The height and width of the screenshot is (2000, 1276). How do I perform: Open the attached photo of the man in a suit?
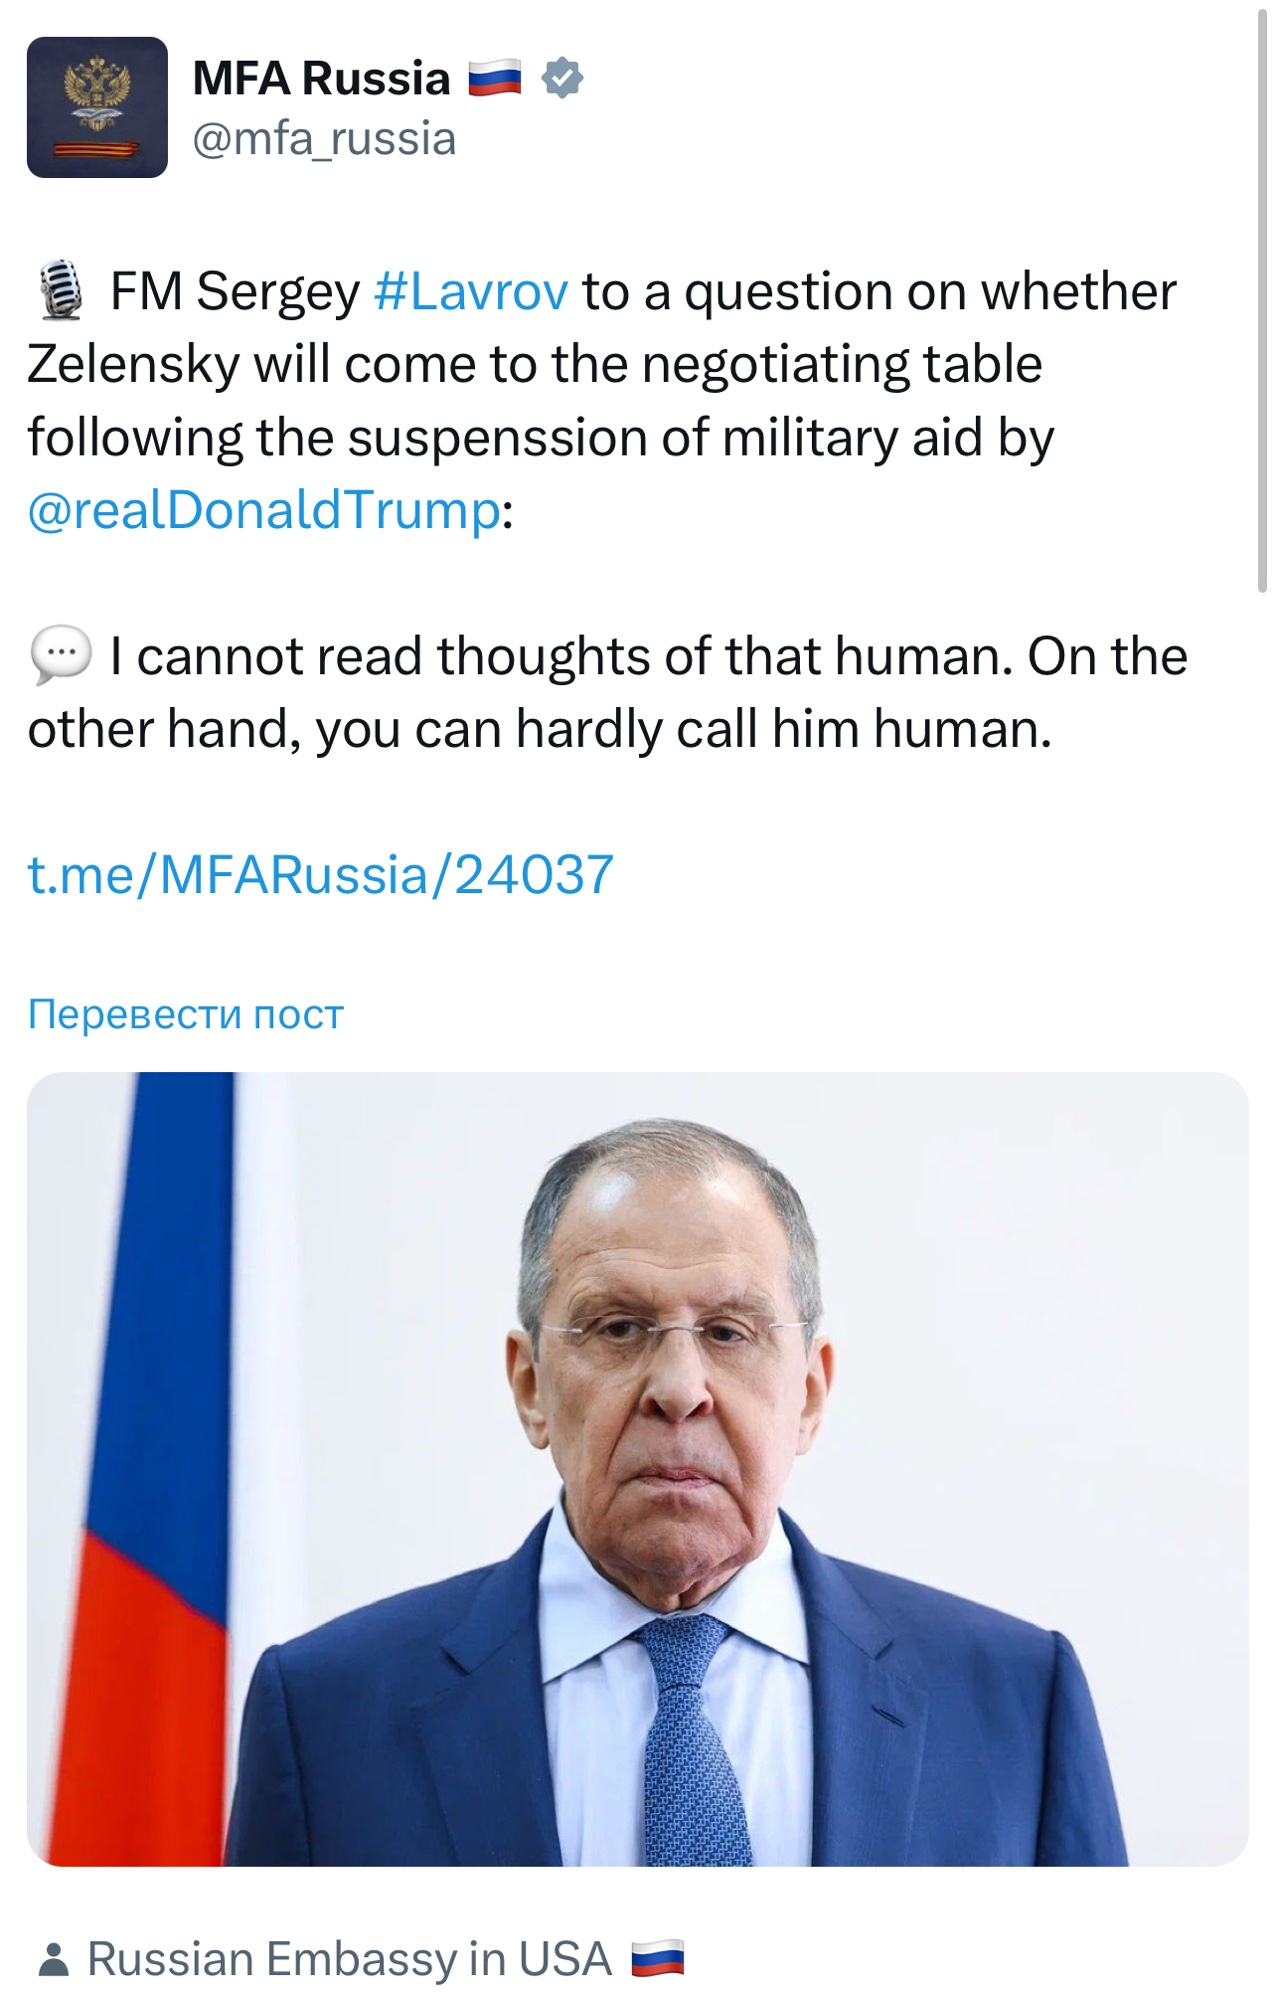(637, 1468)
